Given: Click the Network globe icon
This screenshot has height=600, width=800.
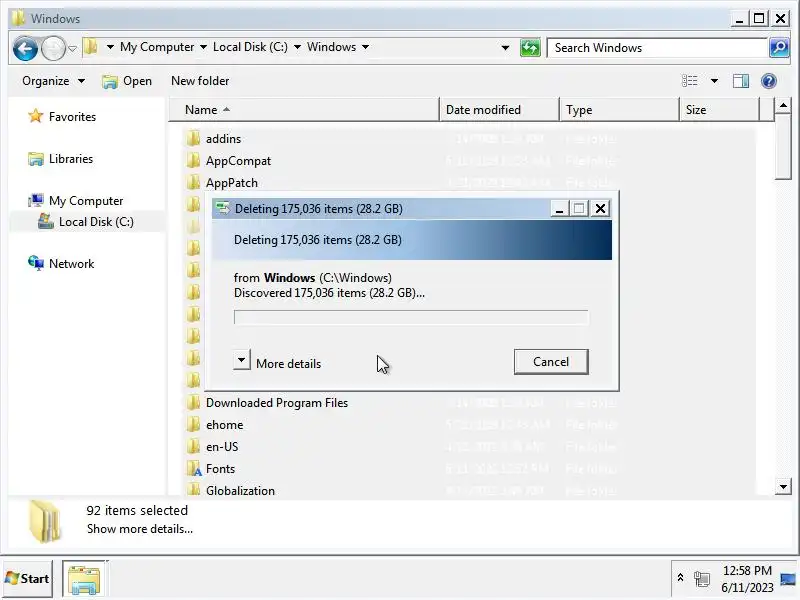Looking at the screenshot, I should click(x=36, y=263).
